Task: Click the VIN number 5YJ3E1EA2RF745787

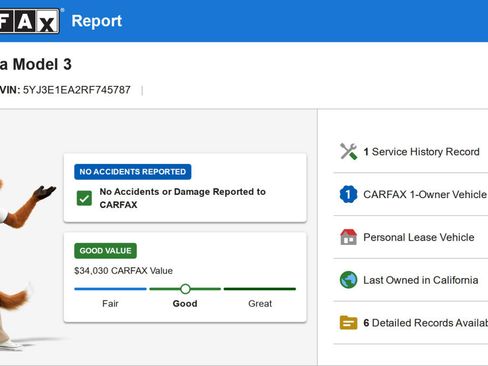Action: 77,90
